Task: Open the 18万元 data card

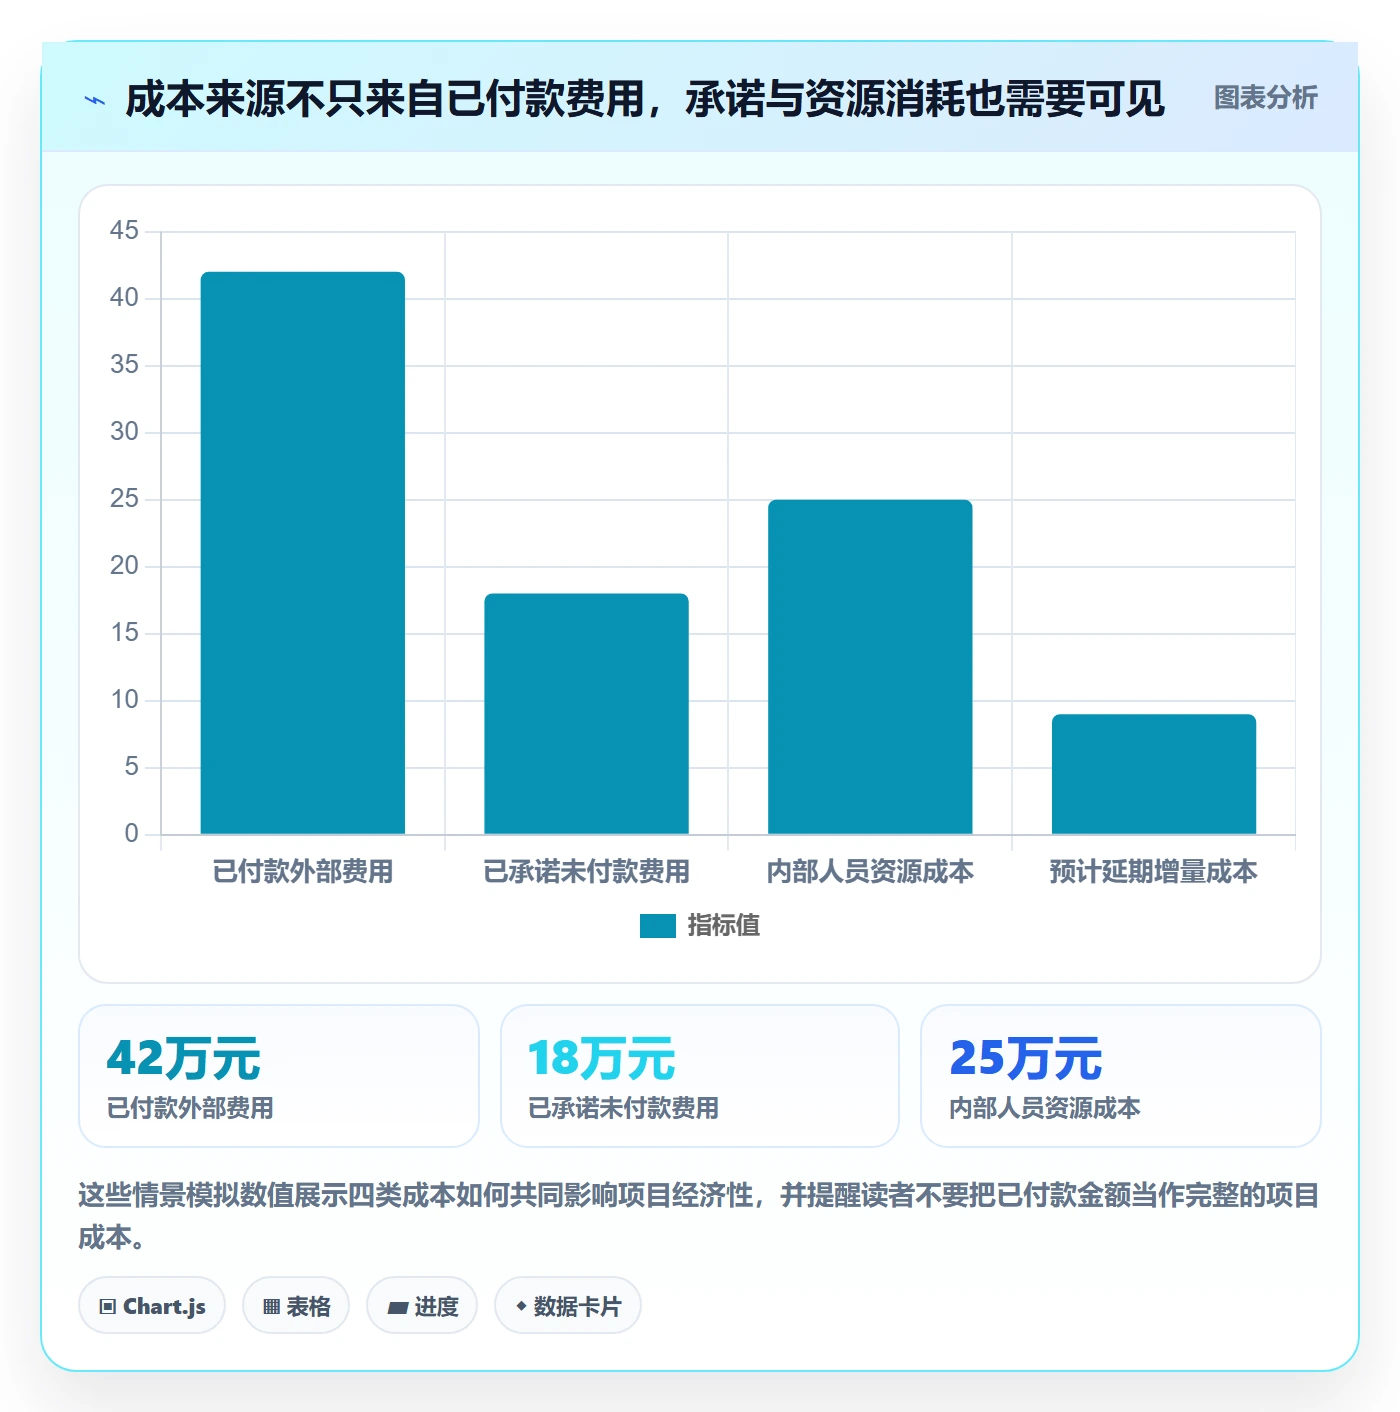Action: pos(700,1076)
